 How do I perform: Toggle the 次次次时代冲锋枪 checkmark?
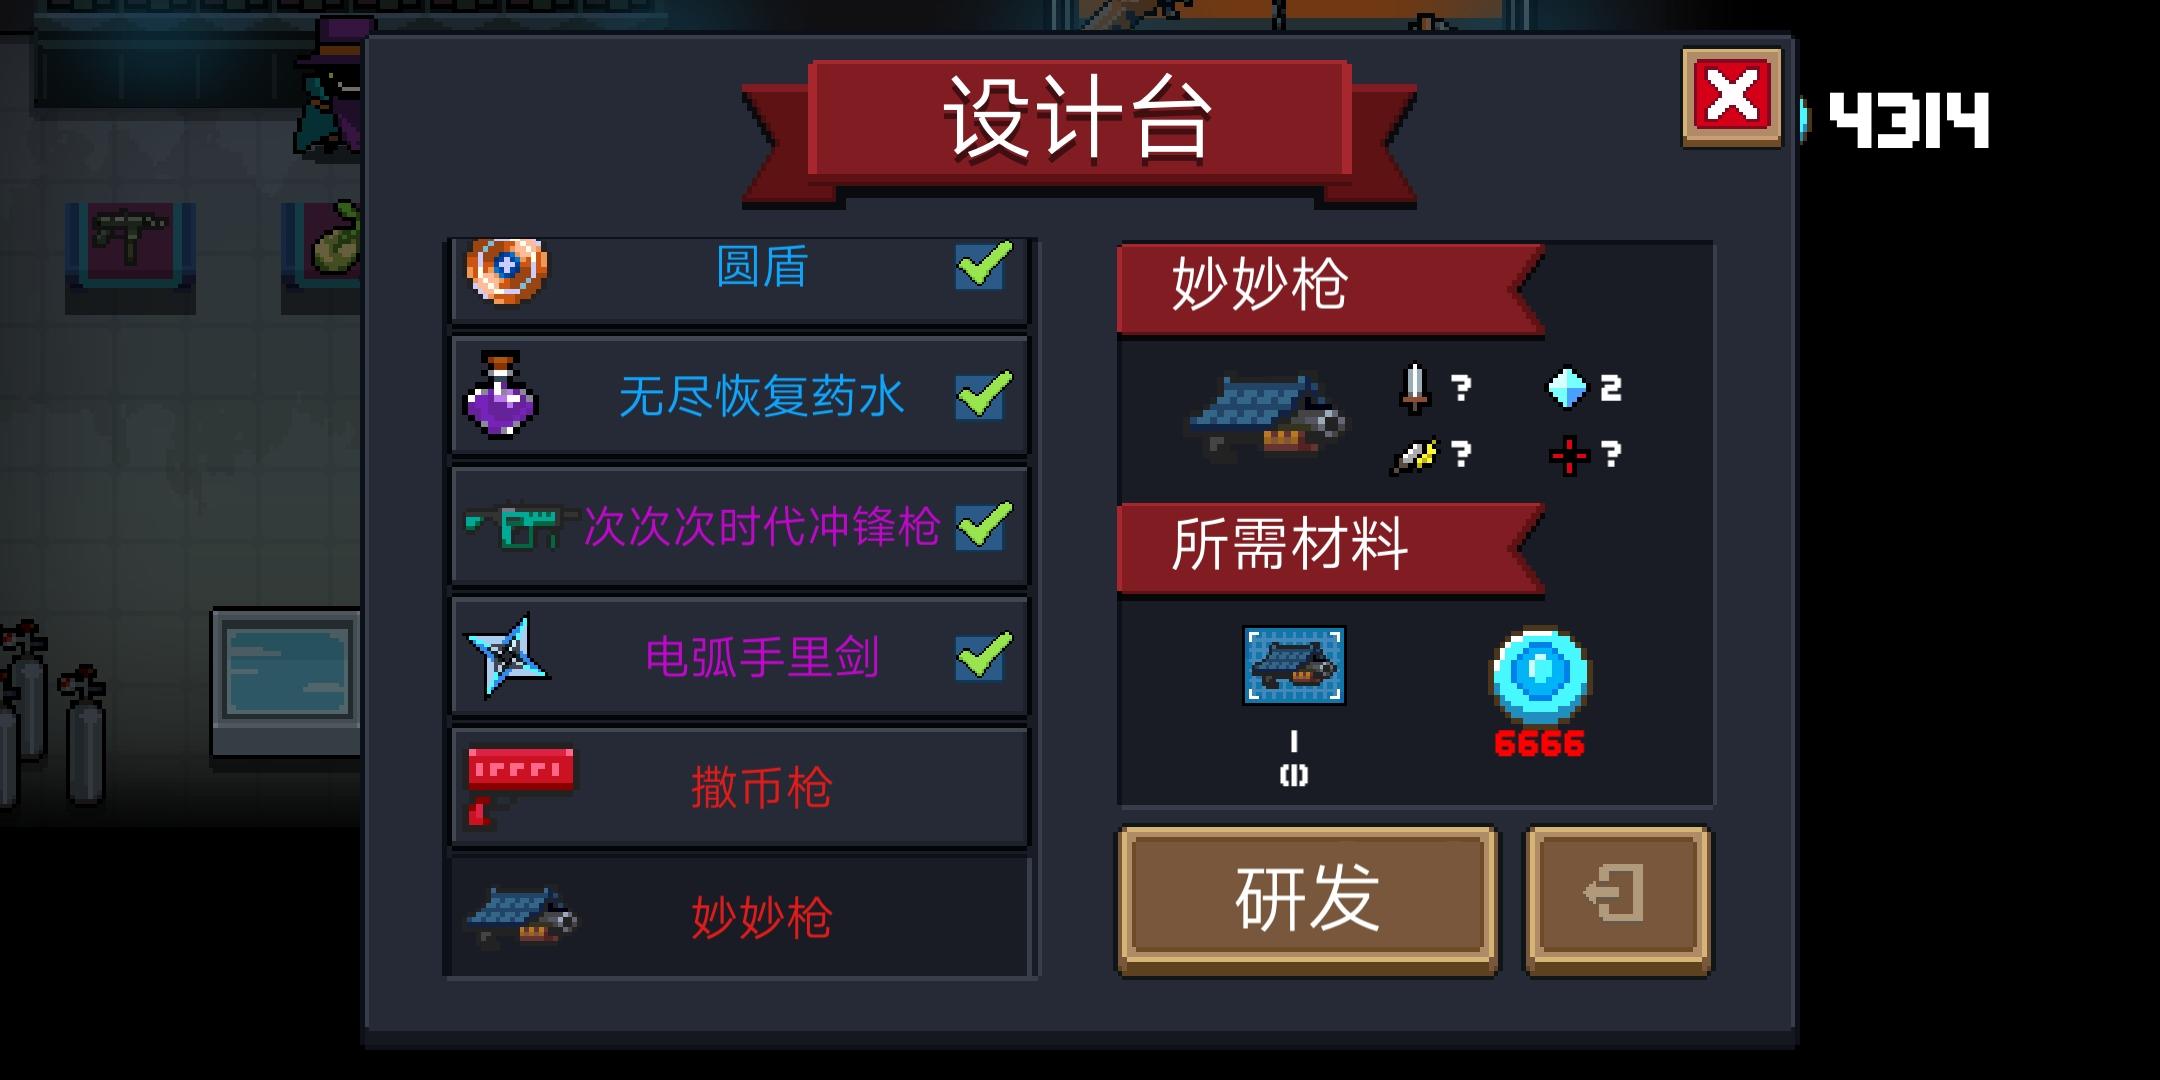[984, 526]
